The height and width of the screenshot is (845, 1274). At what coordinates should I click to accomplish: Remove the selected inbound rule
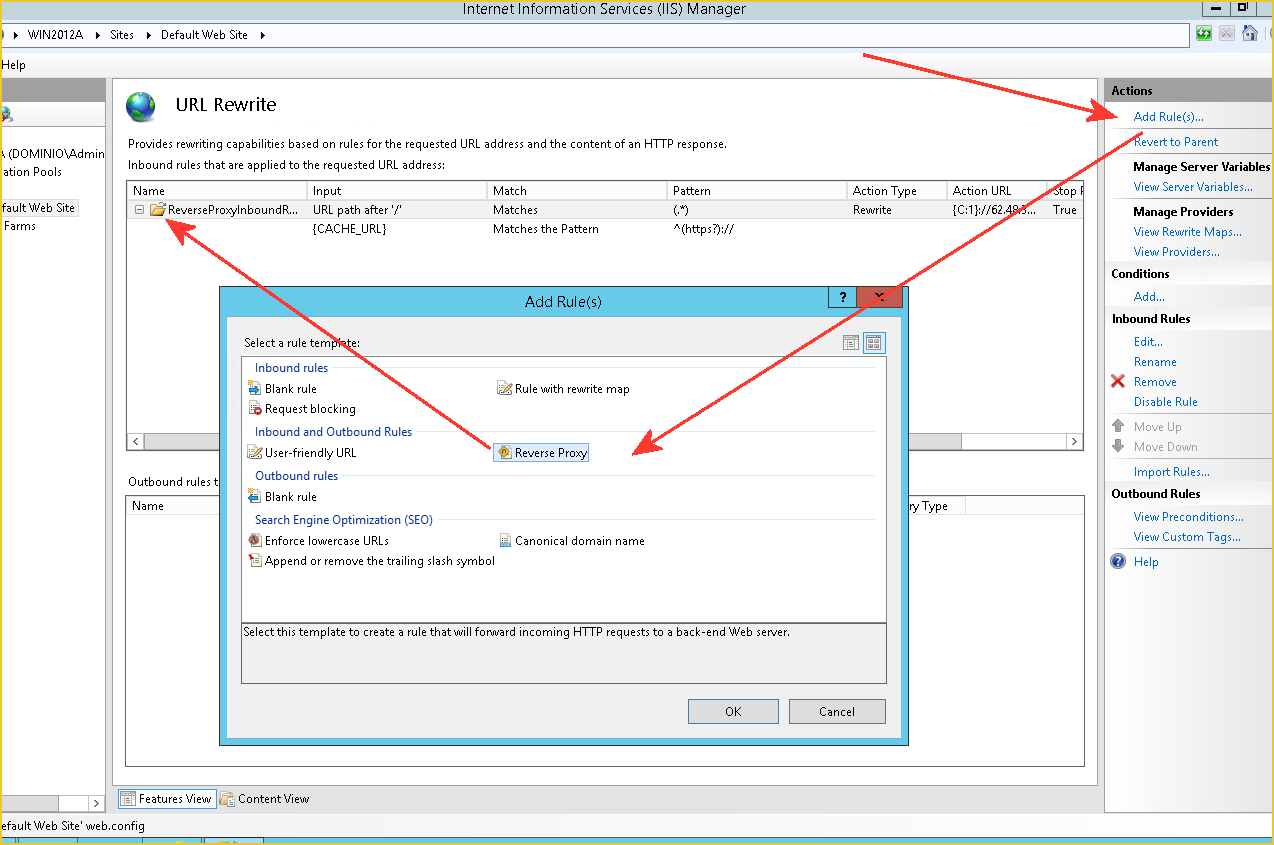pos(1155,382)
